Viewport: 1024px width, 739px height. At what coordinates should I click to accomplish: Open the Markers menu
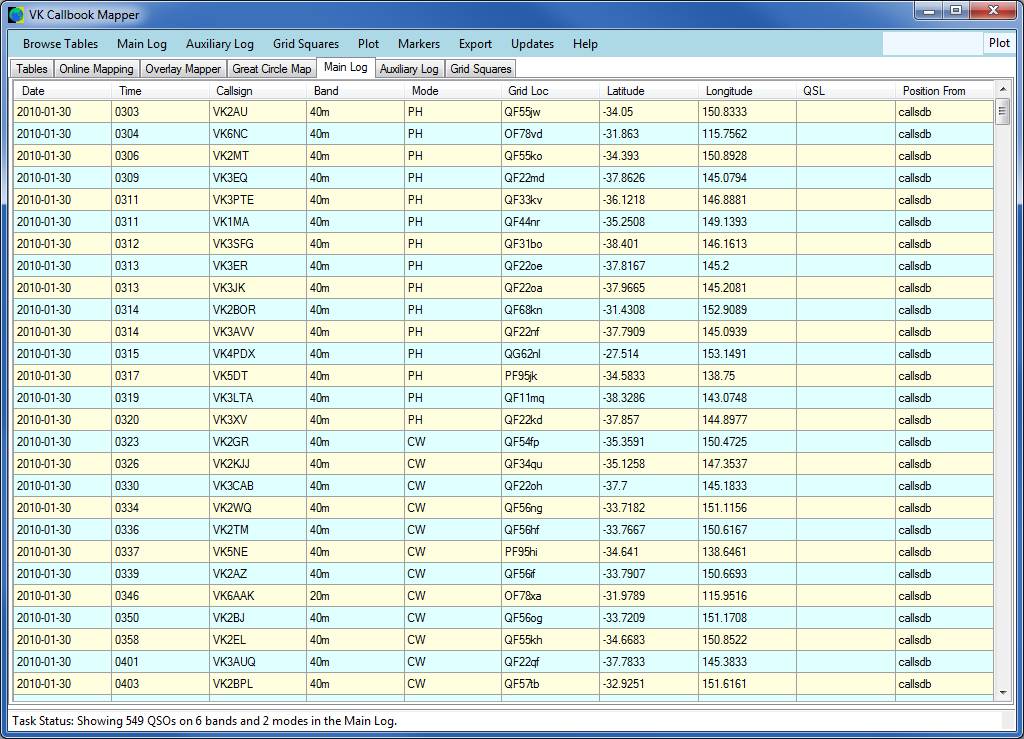click(x=419, y=44)
